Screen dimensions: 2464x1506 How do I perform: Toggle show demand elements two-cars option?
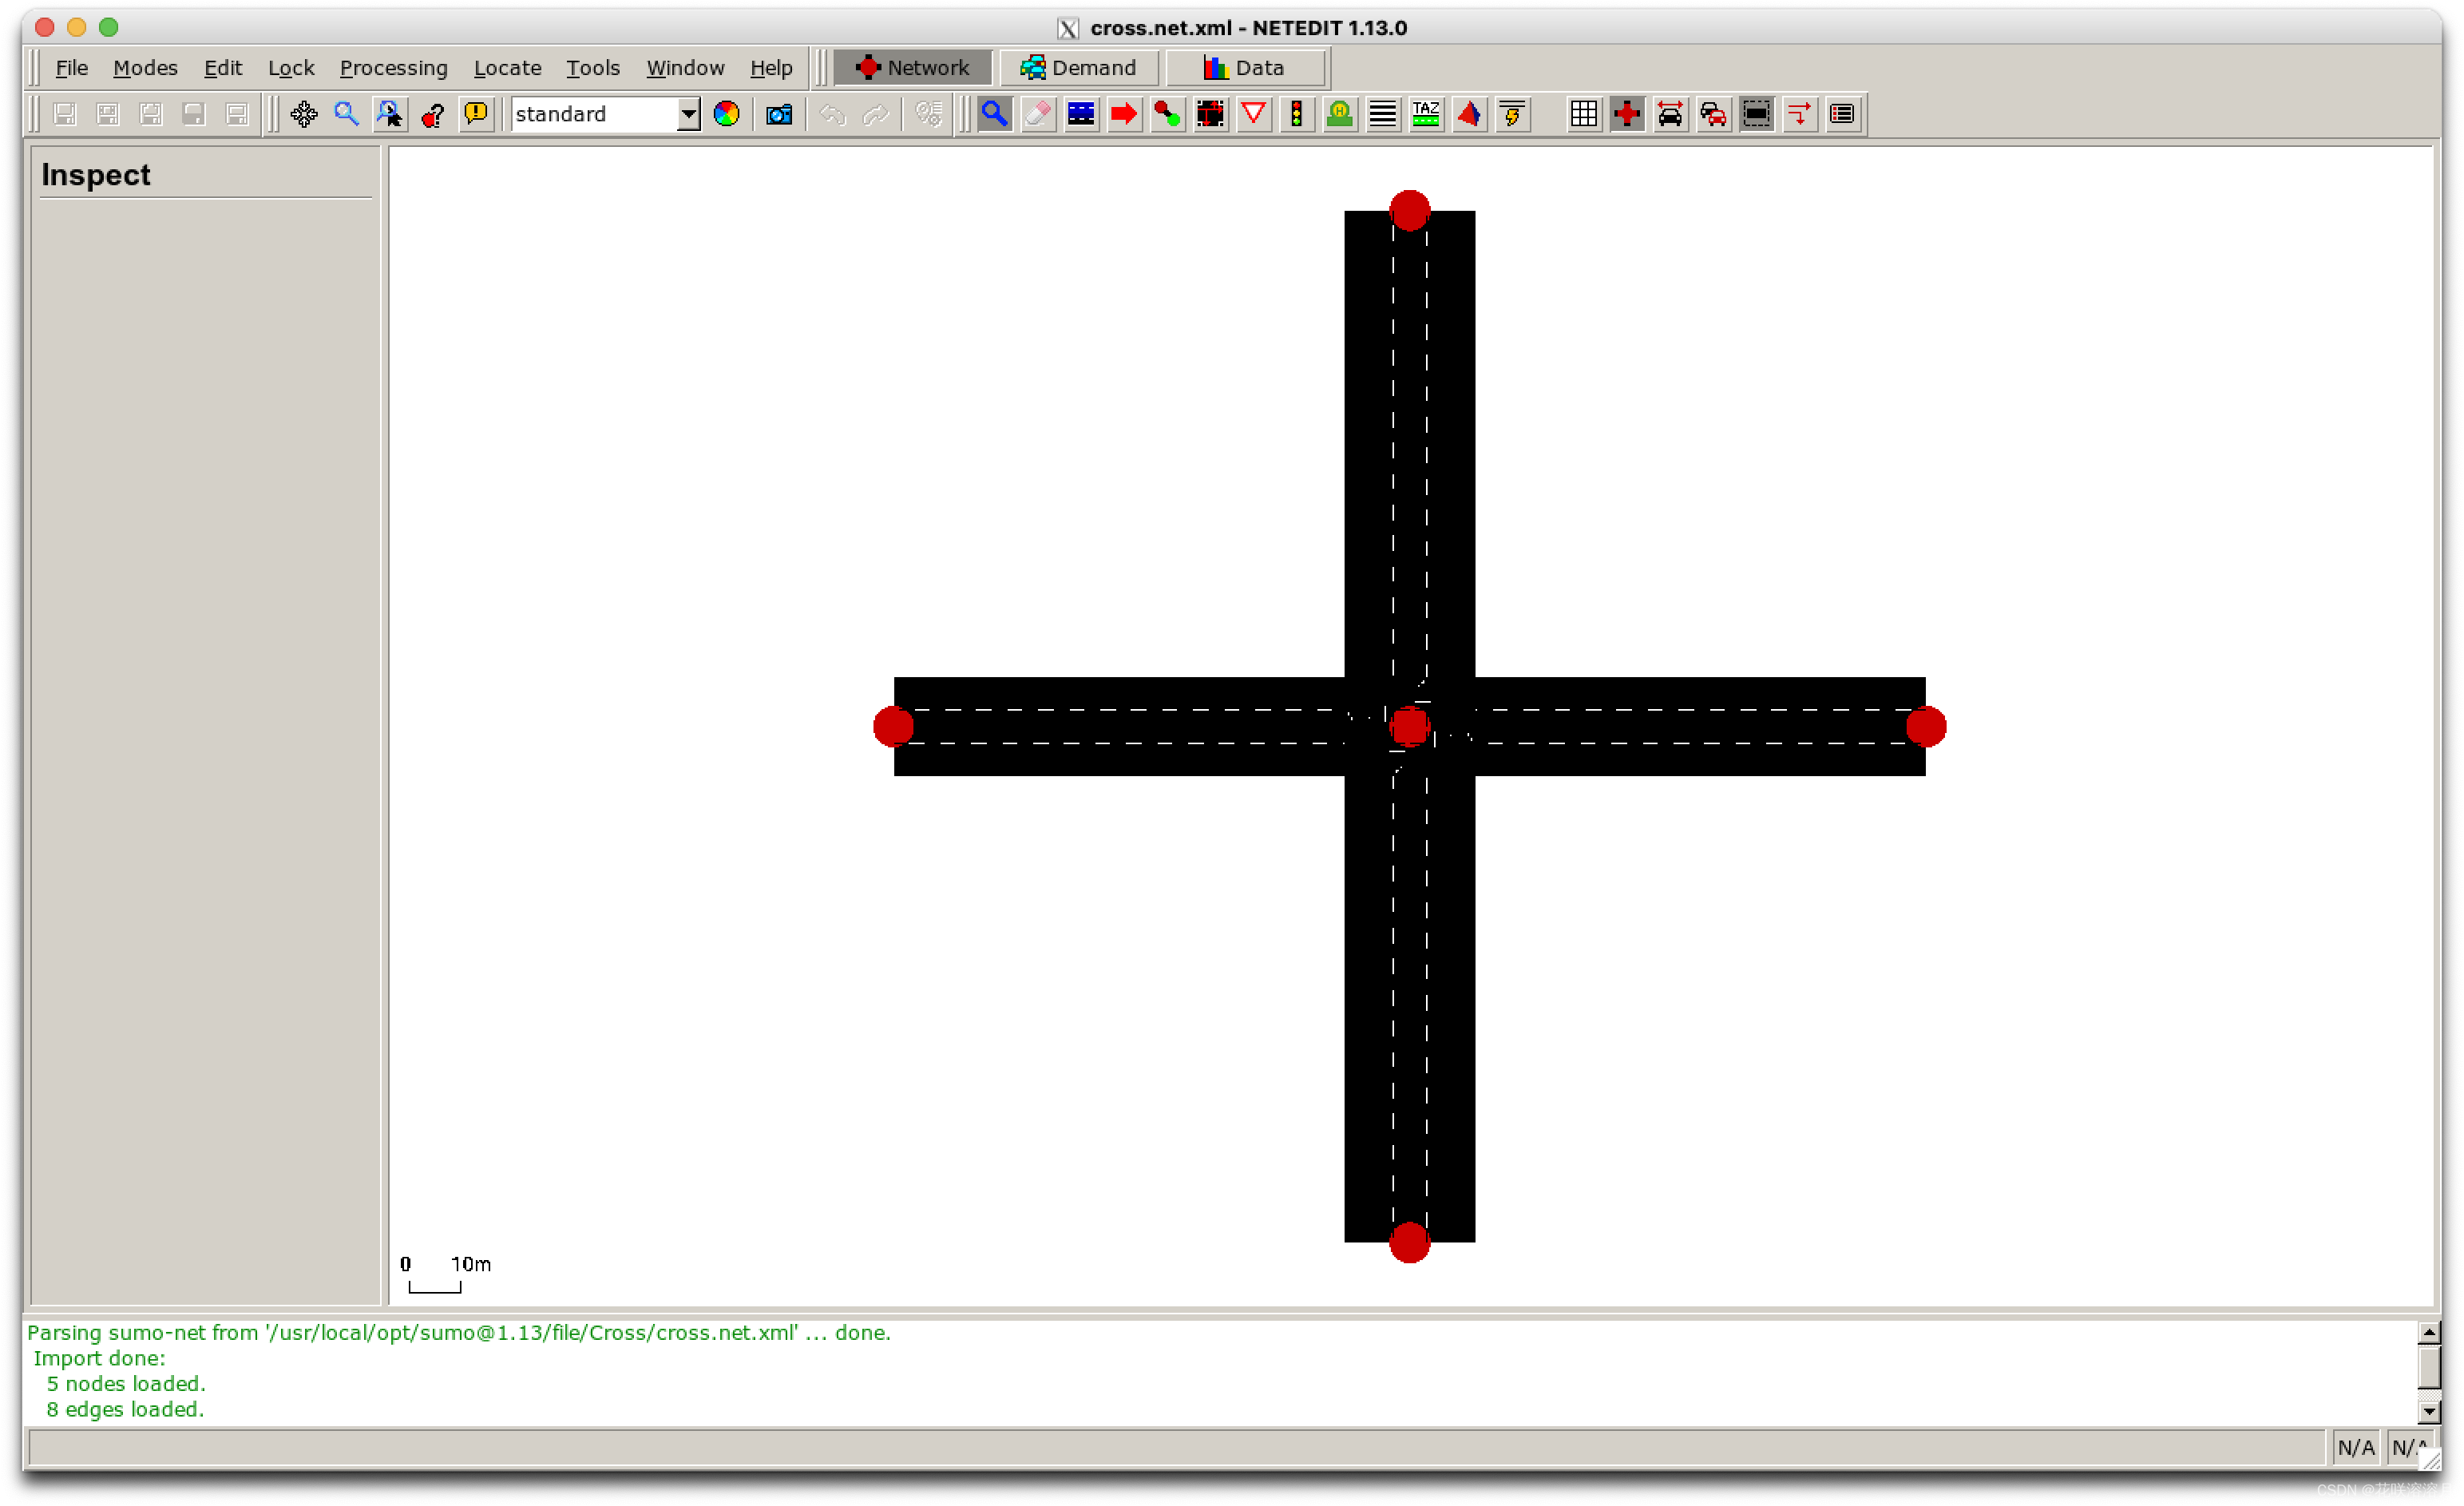1713,114
